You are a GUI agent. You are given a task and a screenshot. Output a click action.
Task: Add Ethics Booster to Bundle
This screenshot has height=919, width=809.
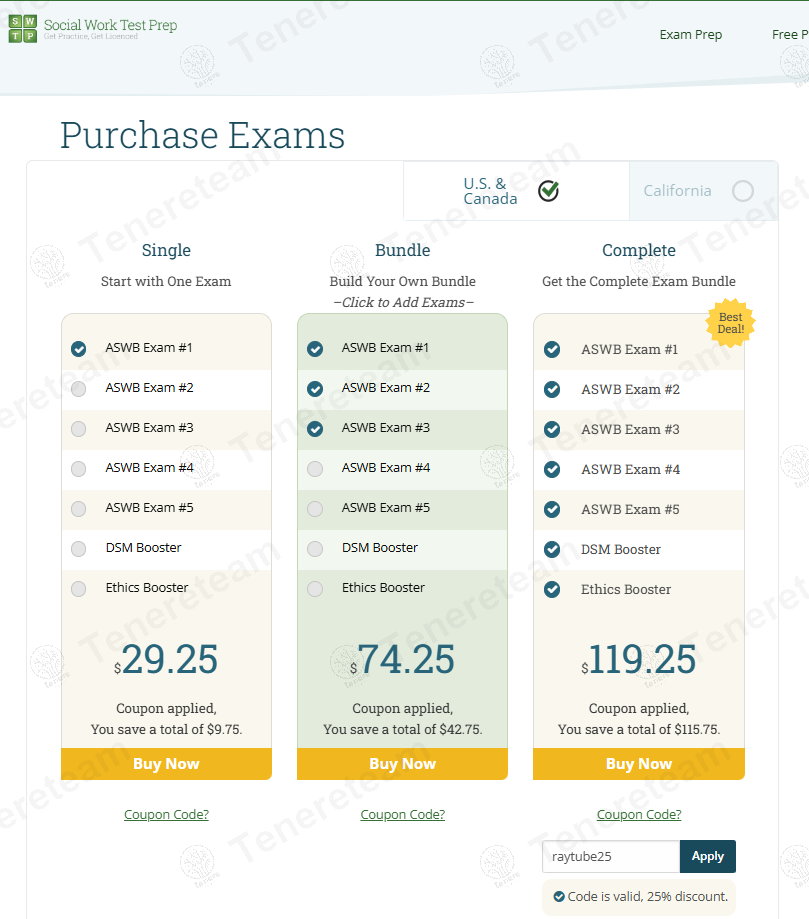click(315, 589)
